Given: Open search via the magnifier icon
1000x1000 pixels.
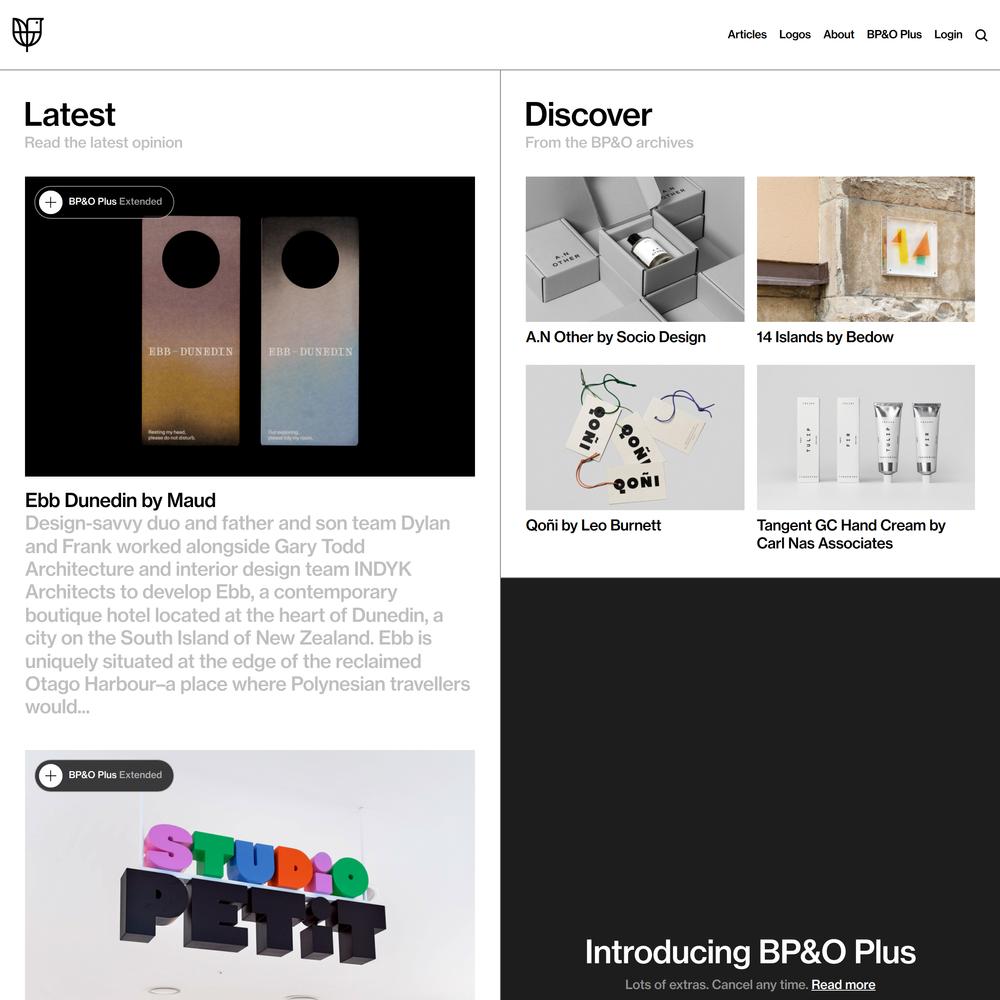Looking at the screenshot, I should tap(981, 35).
